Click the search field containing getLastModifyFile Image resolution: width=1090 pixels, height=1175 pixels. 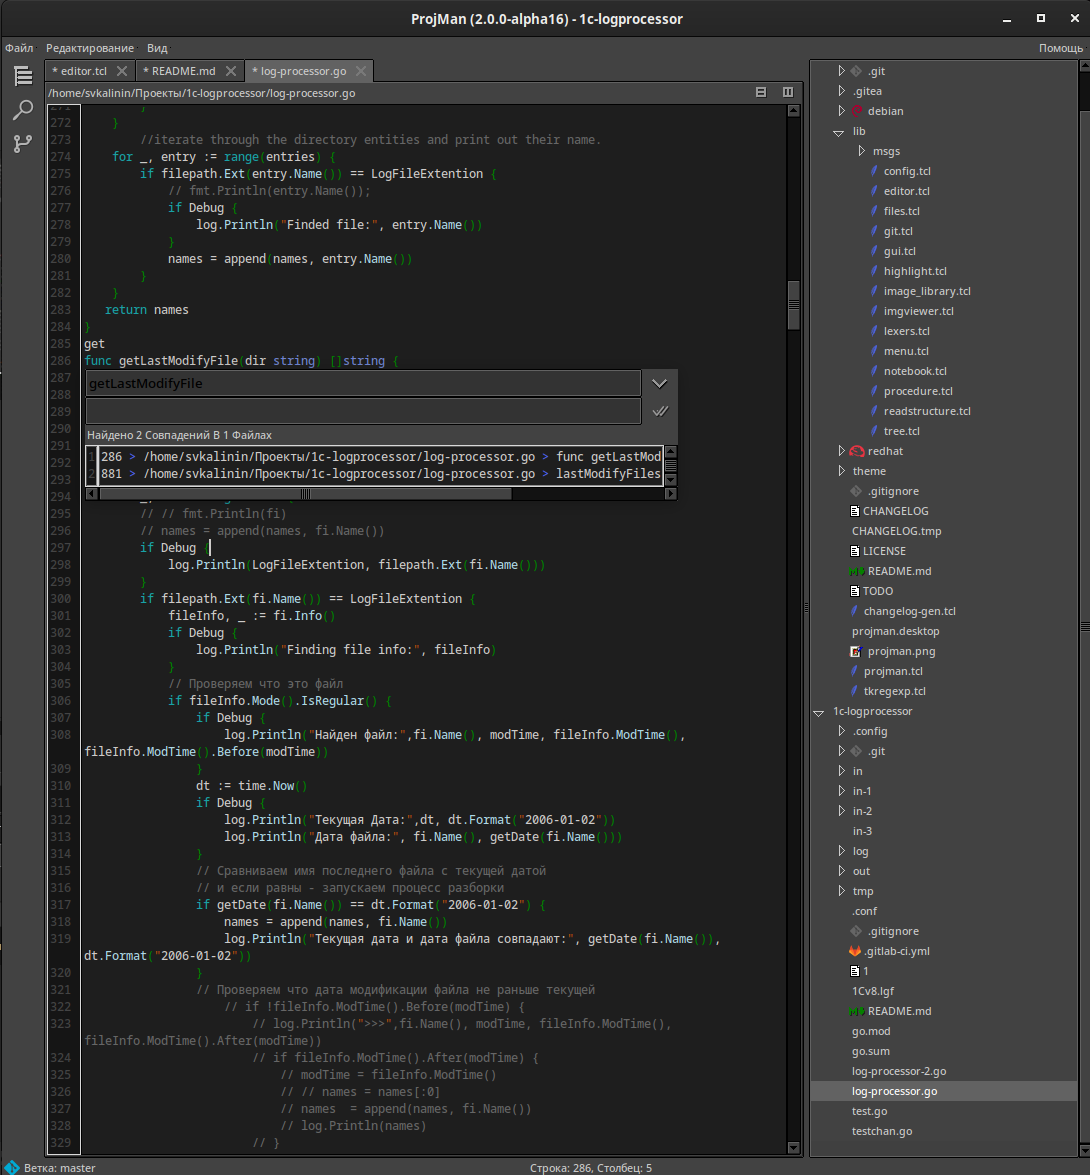(x=363, y=384)
